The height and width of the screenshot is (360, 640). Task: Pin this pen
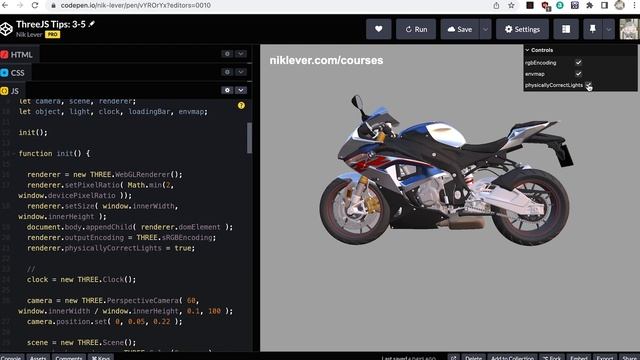[592, 29]
